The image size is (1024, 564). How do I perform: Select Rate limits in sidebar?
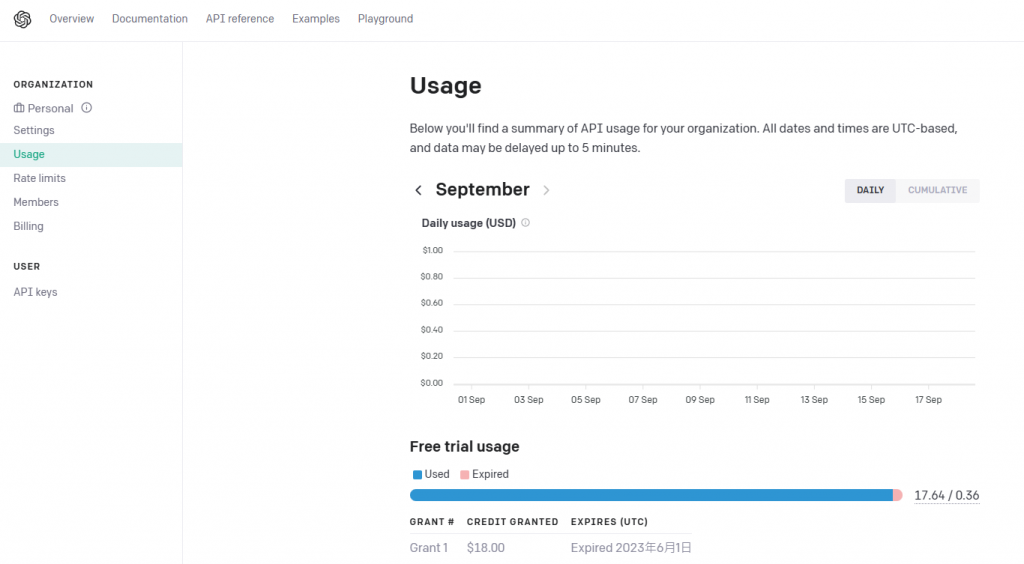coord(39,178)
